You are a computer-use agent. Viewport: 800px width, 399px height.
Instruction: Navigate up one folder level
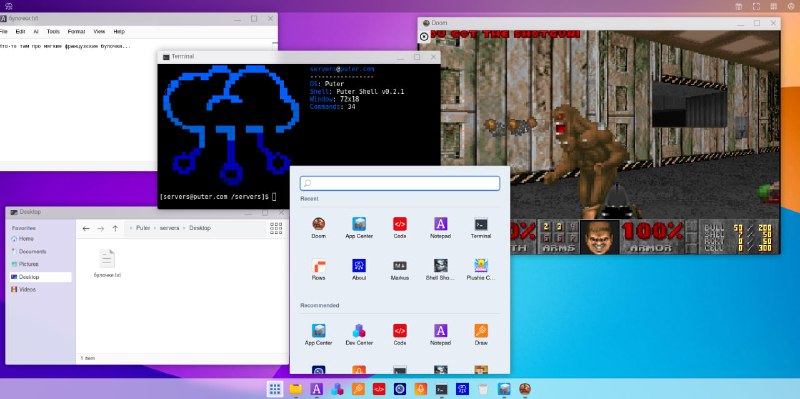(115, 229)
